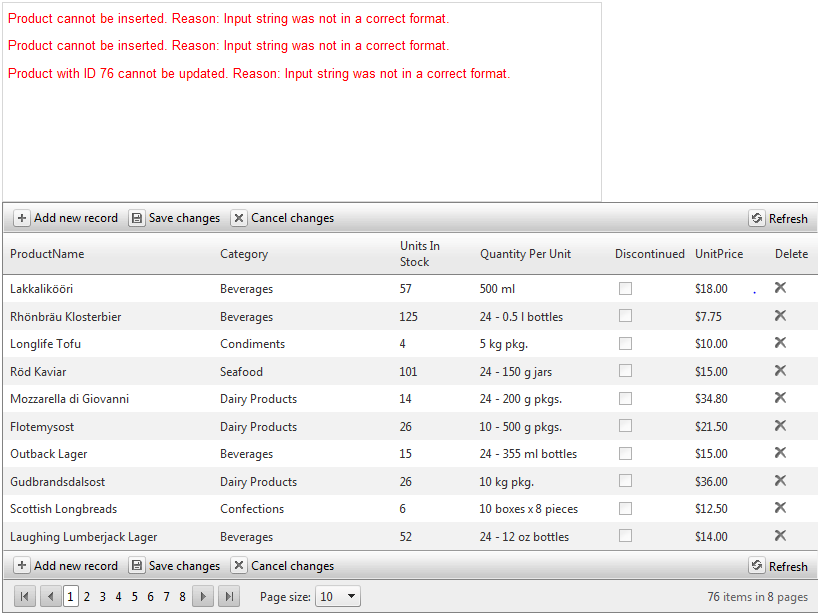Sort by the Units In Stock column header
This screenshot has width=818, height=614.
[419, 254]
